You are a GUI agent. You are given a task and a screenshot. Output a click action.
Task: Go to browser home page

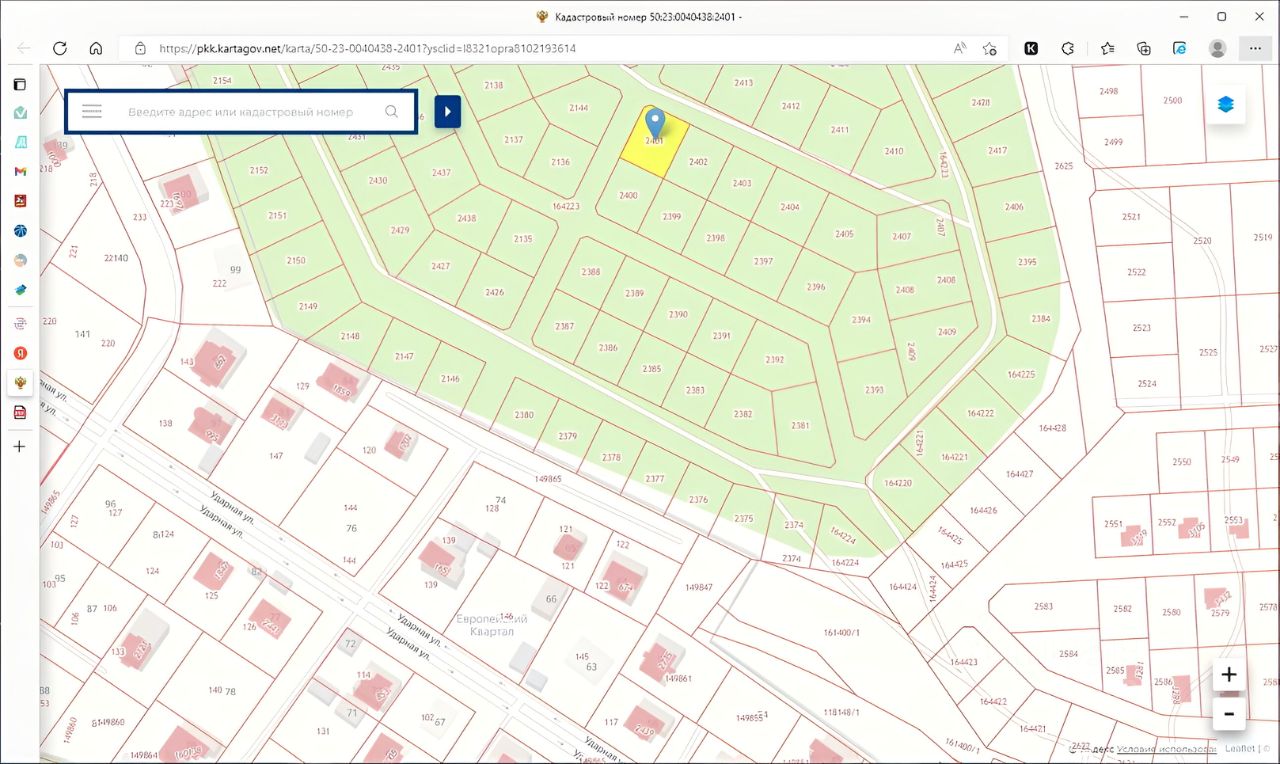(96, 48)
